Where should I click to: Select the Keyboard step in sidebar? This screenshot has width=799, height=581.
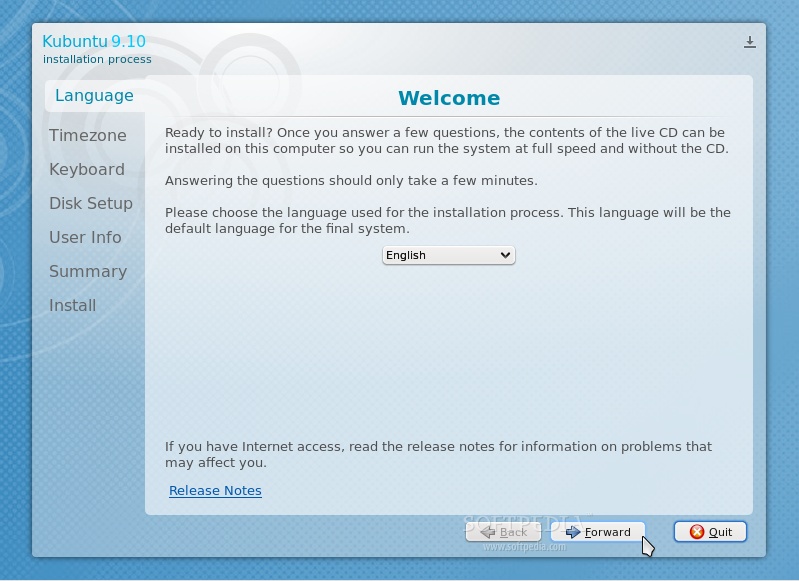pos(87,169)
